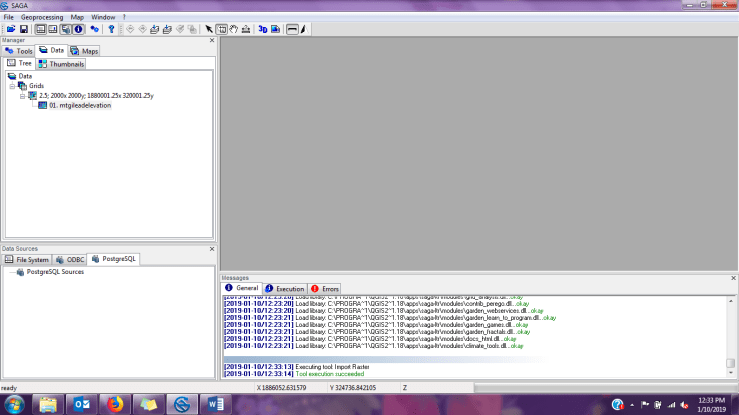Switch to the Thumbnails tab

tap(62, 63)
